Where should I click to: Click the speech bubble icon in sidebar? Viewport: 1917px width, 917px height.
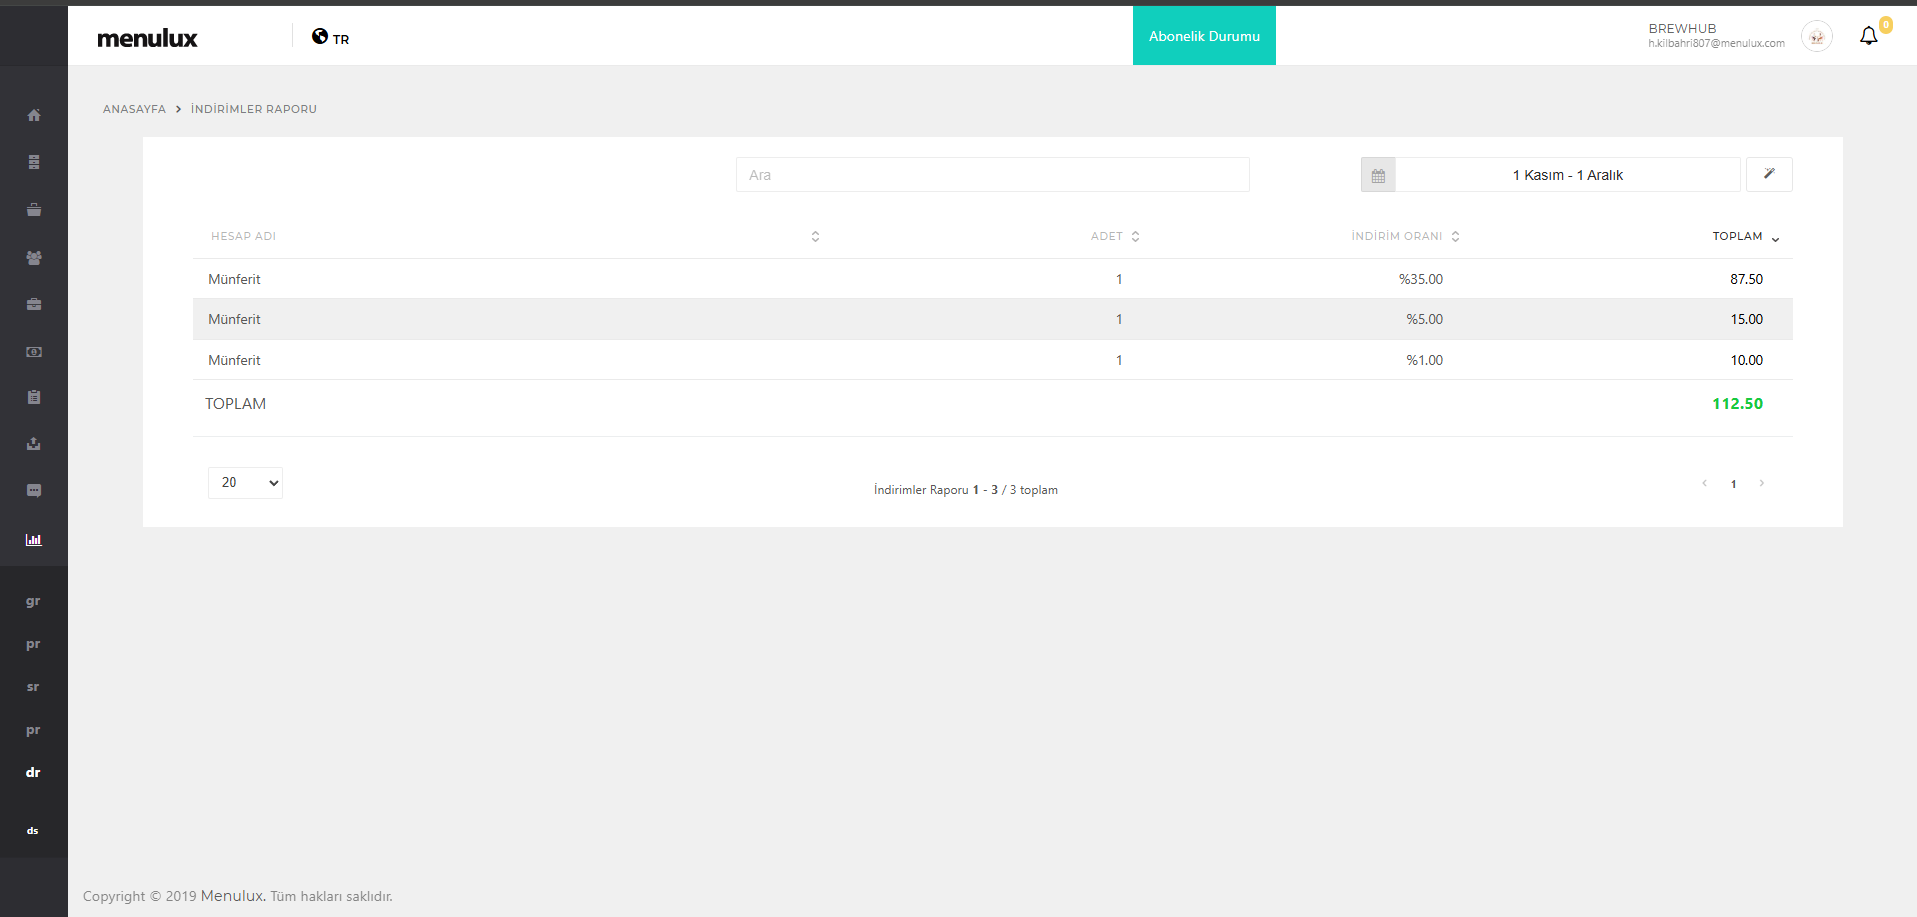click(x=34, y=491)
